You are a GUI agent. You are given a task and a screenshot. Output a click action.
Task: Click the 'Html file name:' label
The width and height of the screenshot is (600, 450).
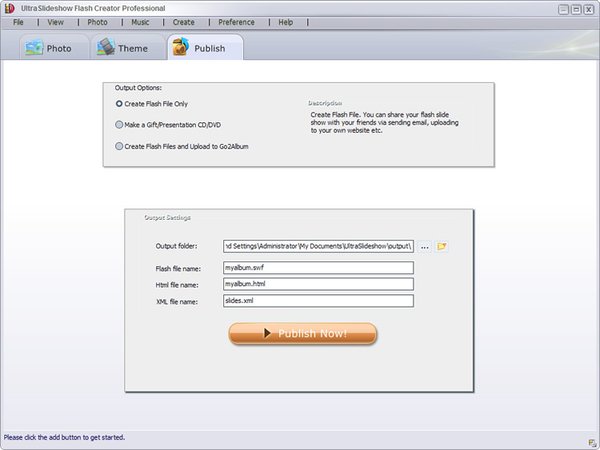[x=177, y=285]
